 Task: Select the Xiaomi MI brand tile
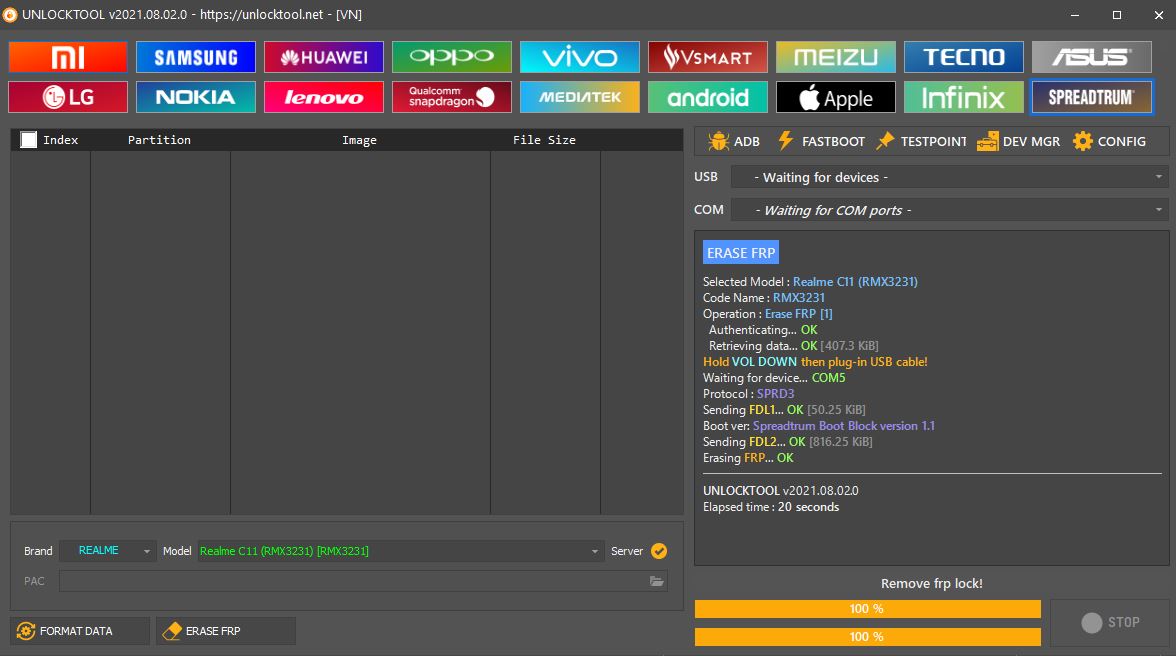68,57
